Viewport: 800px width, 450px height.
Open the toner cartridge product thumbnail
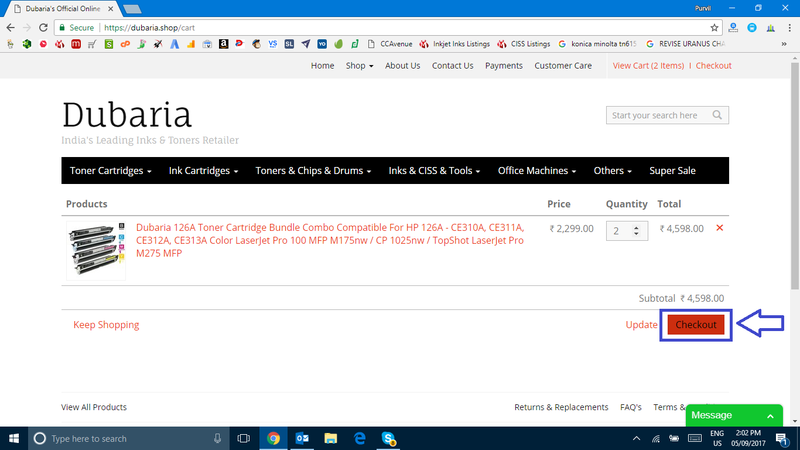click(x=96, y=250)
